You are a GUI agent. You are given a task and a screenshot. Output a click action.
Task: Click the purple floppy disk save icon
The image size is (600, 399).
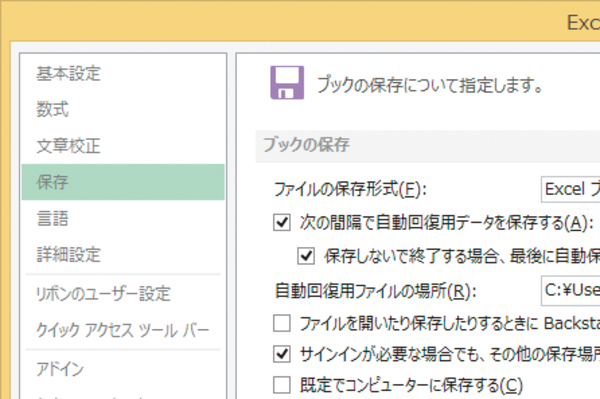click(287, 83)
